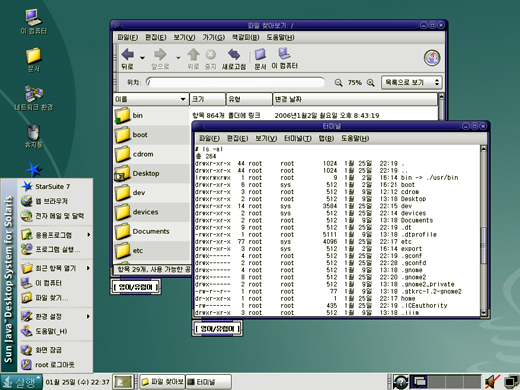Go up a folder with 위로 icon

click(x=193, y=54)
